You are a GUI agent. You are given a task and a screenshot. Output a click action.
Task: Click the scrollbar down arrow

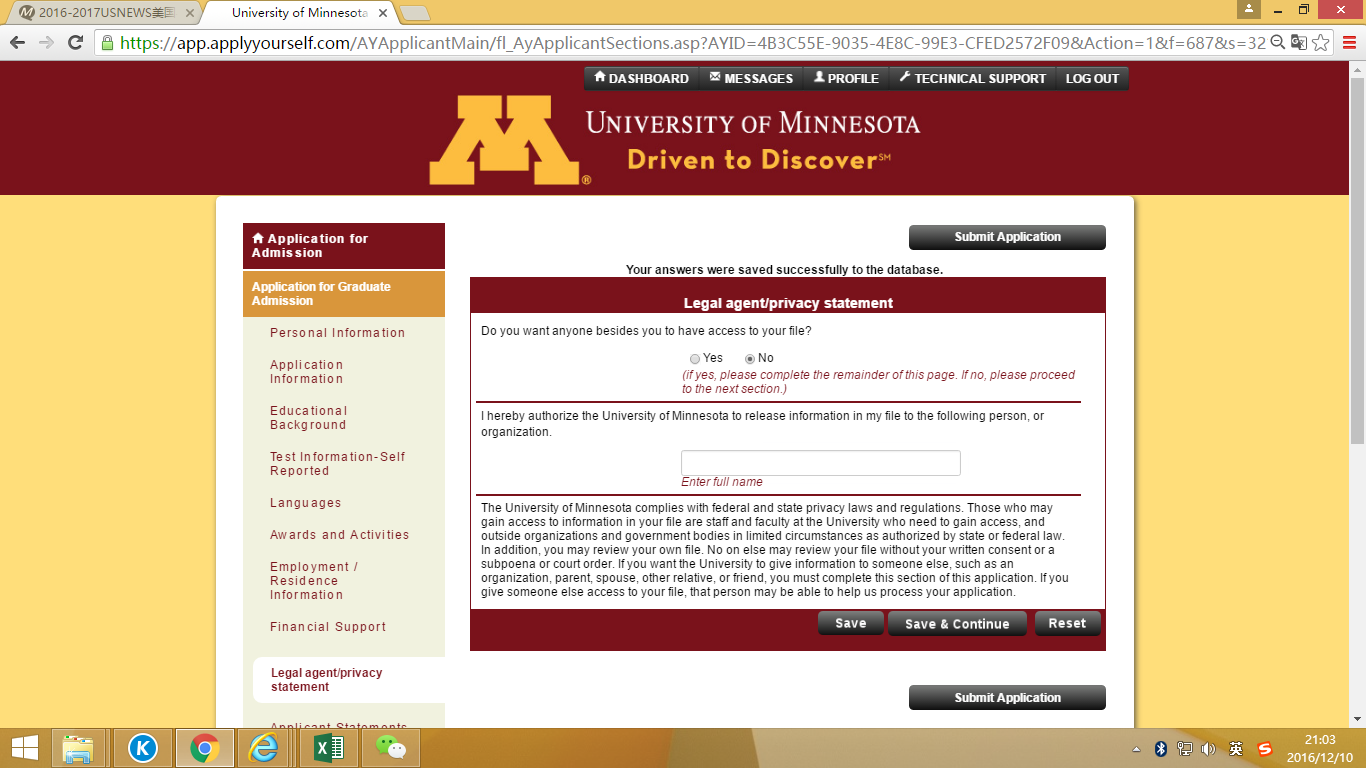click(x=1357, y=718)
